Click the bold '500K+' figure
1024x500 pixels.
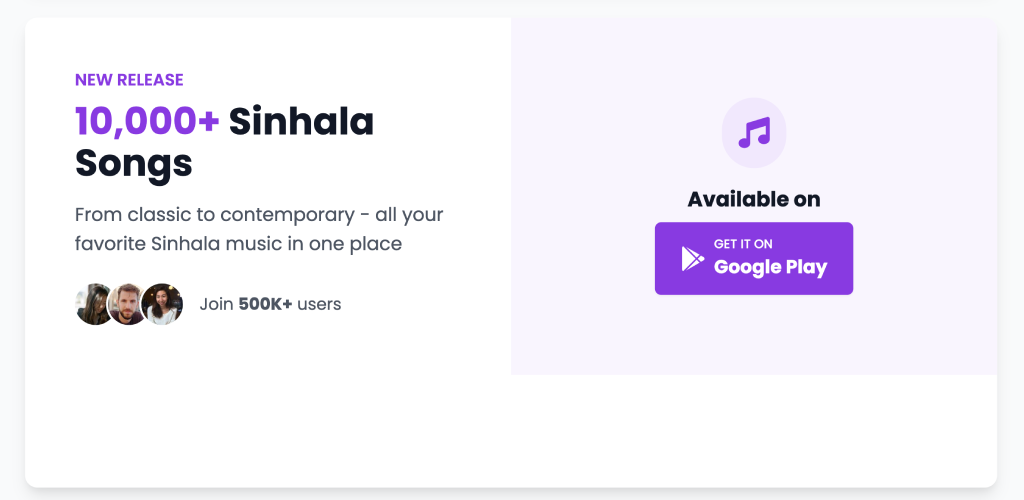click(x=265, y=304)
